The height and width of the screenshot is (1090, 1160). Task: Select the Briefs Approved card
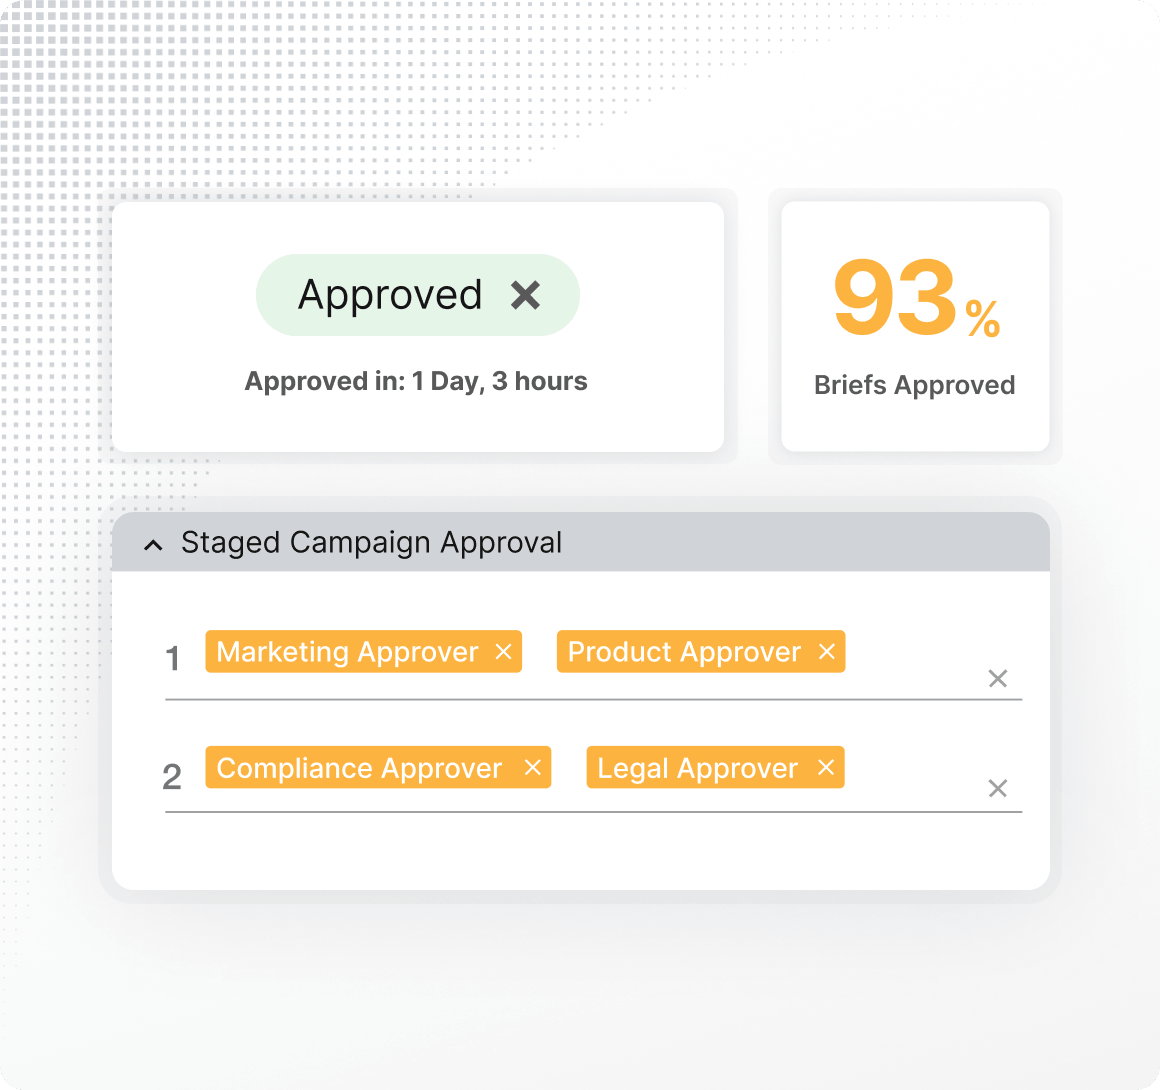pyautogui.click(x=915, y=326)
